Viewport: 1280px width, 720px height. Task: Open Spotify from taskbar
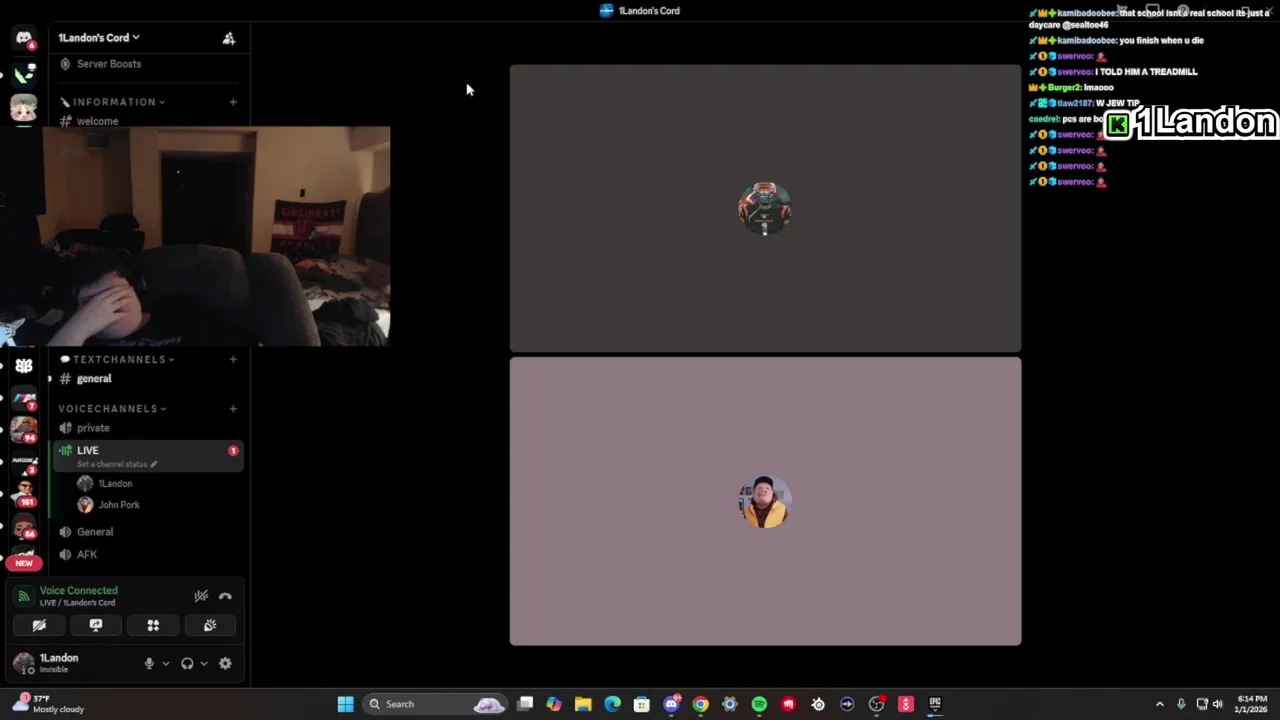[759, 704]
